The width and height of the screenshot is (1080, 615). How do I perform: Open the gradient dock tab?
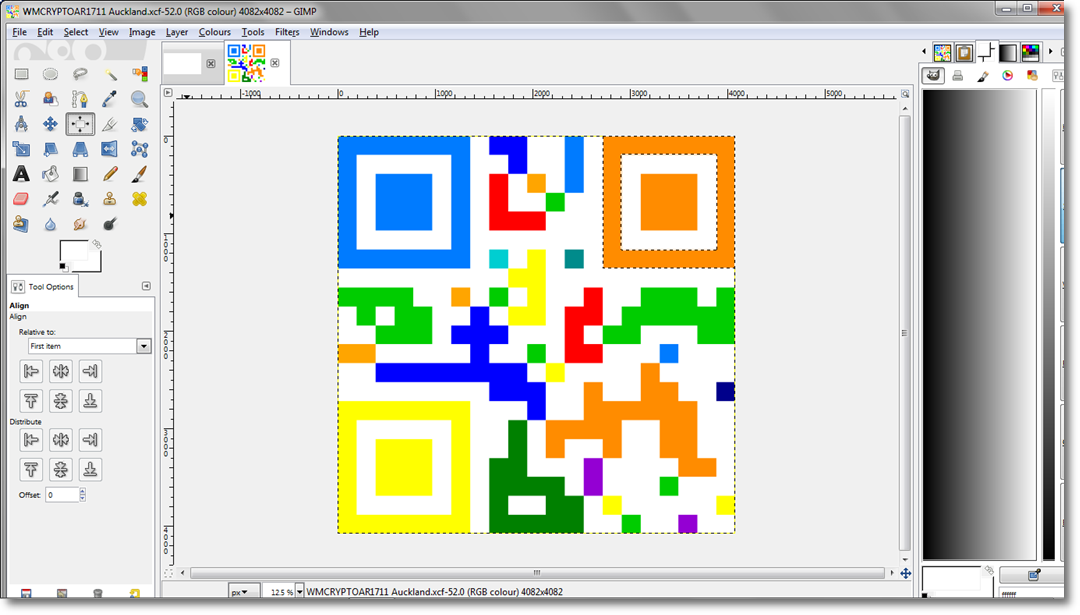tap(1008, 52)
